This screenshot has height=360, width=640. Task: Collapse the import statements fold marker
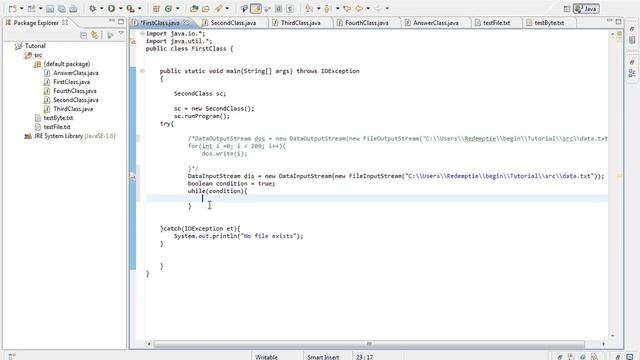coord(142,33)
